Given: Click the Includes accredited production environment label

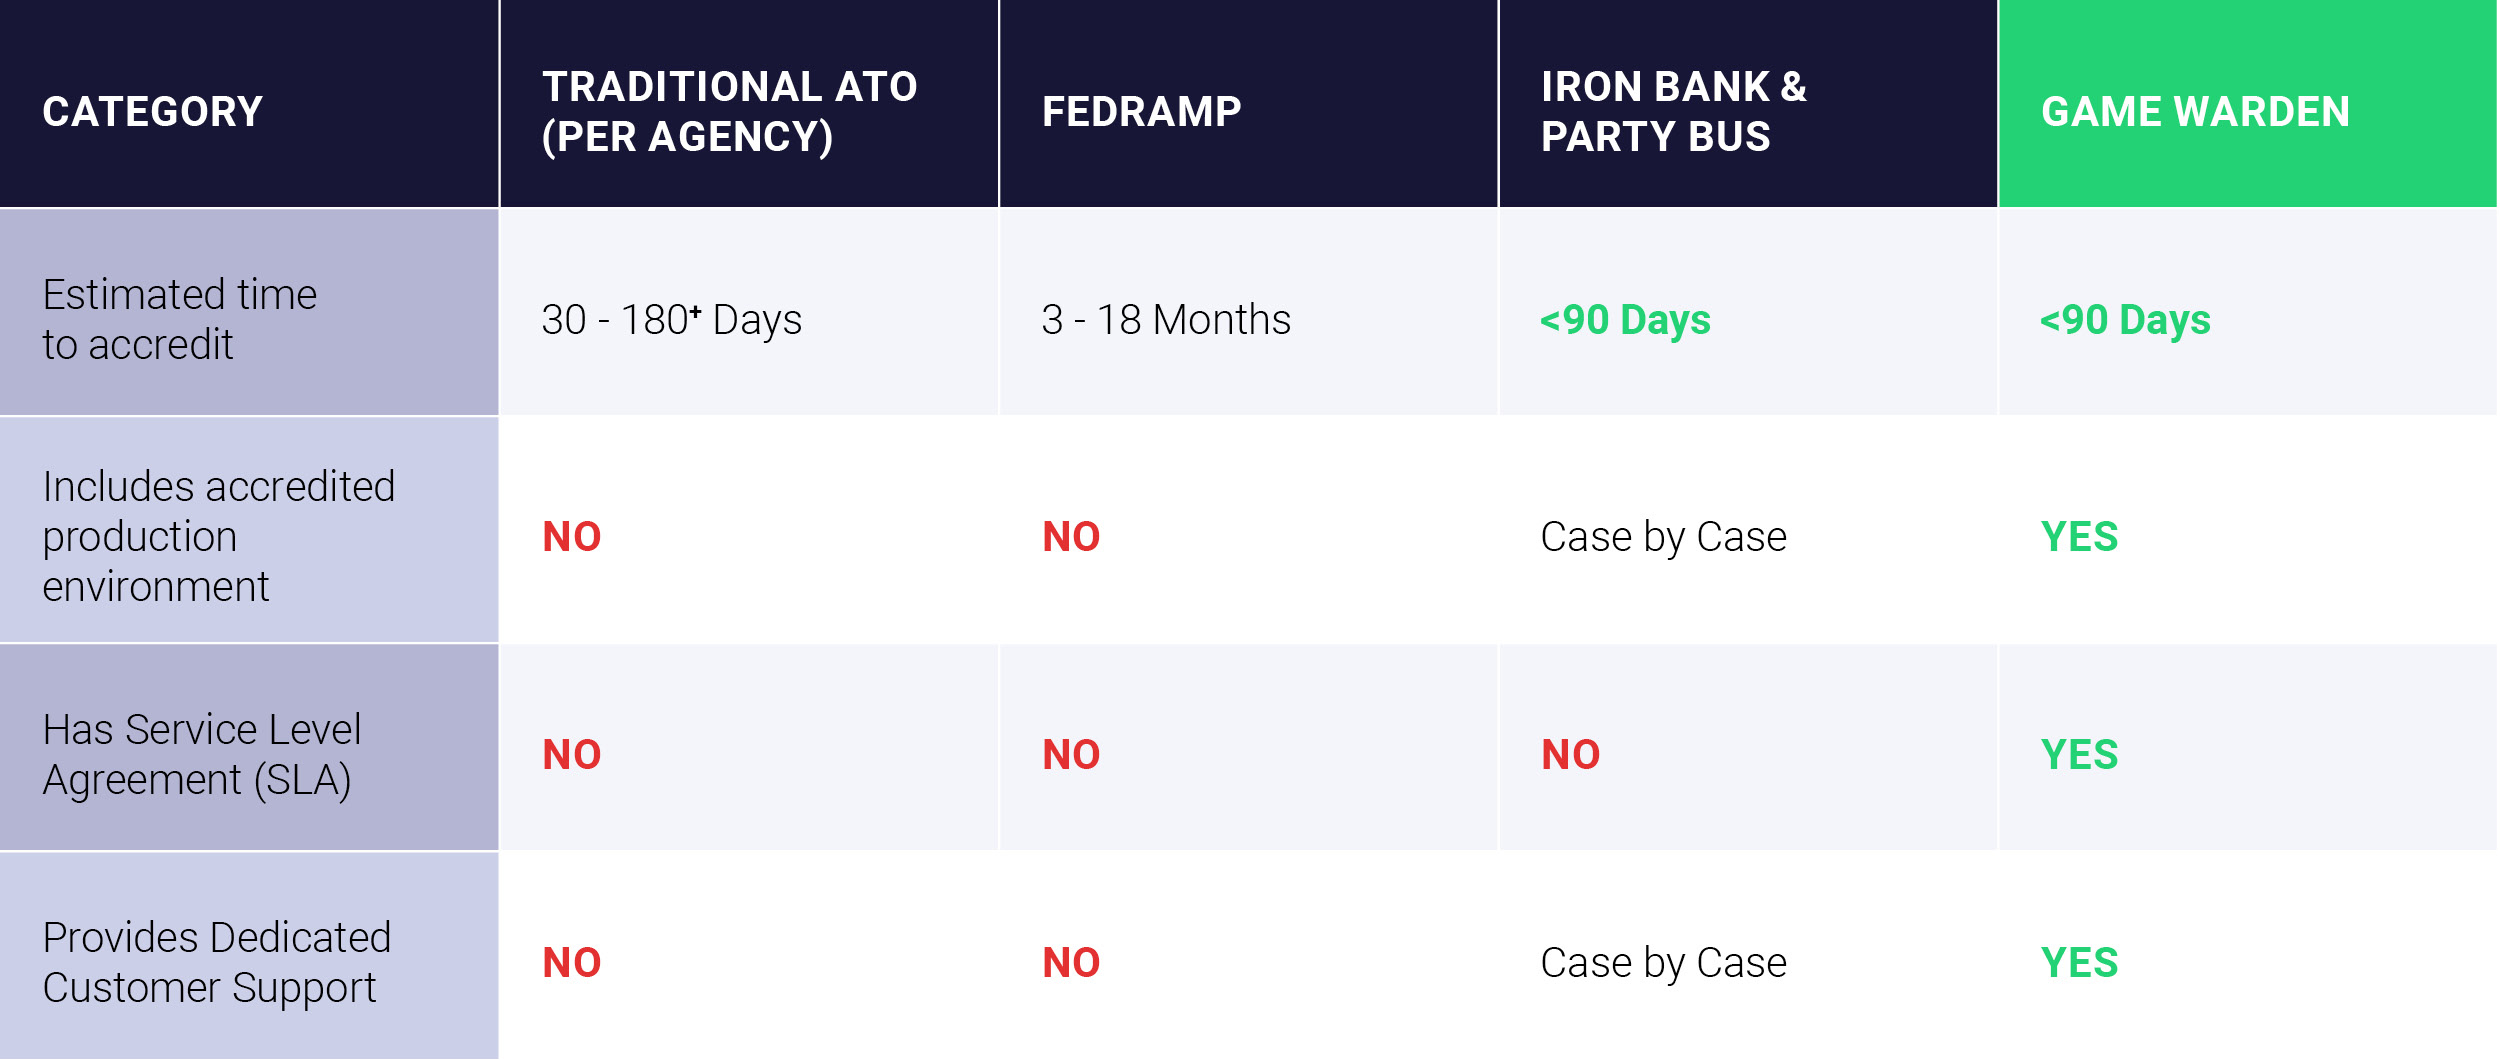Looking at the screenshot, I should tap(218, 536).
